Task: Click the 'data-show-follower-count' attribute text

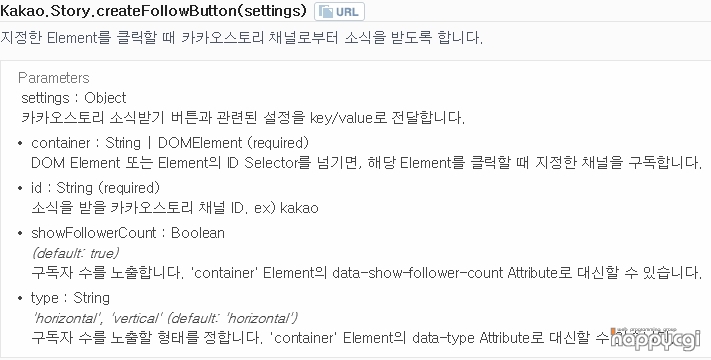Action: tap(418, 273)
